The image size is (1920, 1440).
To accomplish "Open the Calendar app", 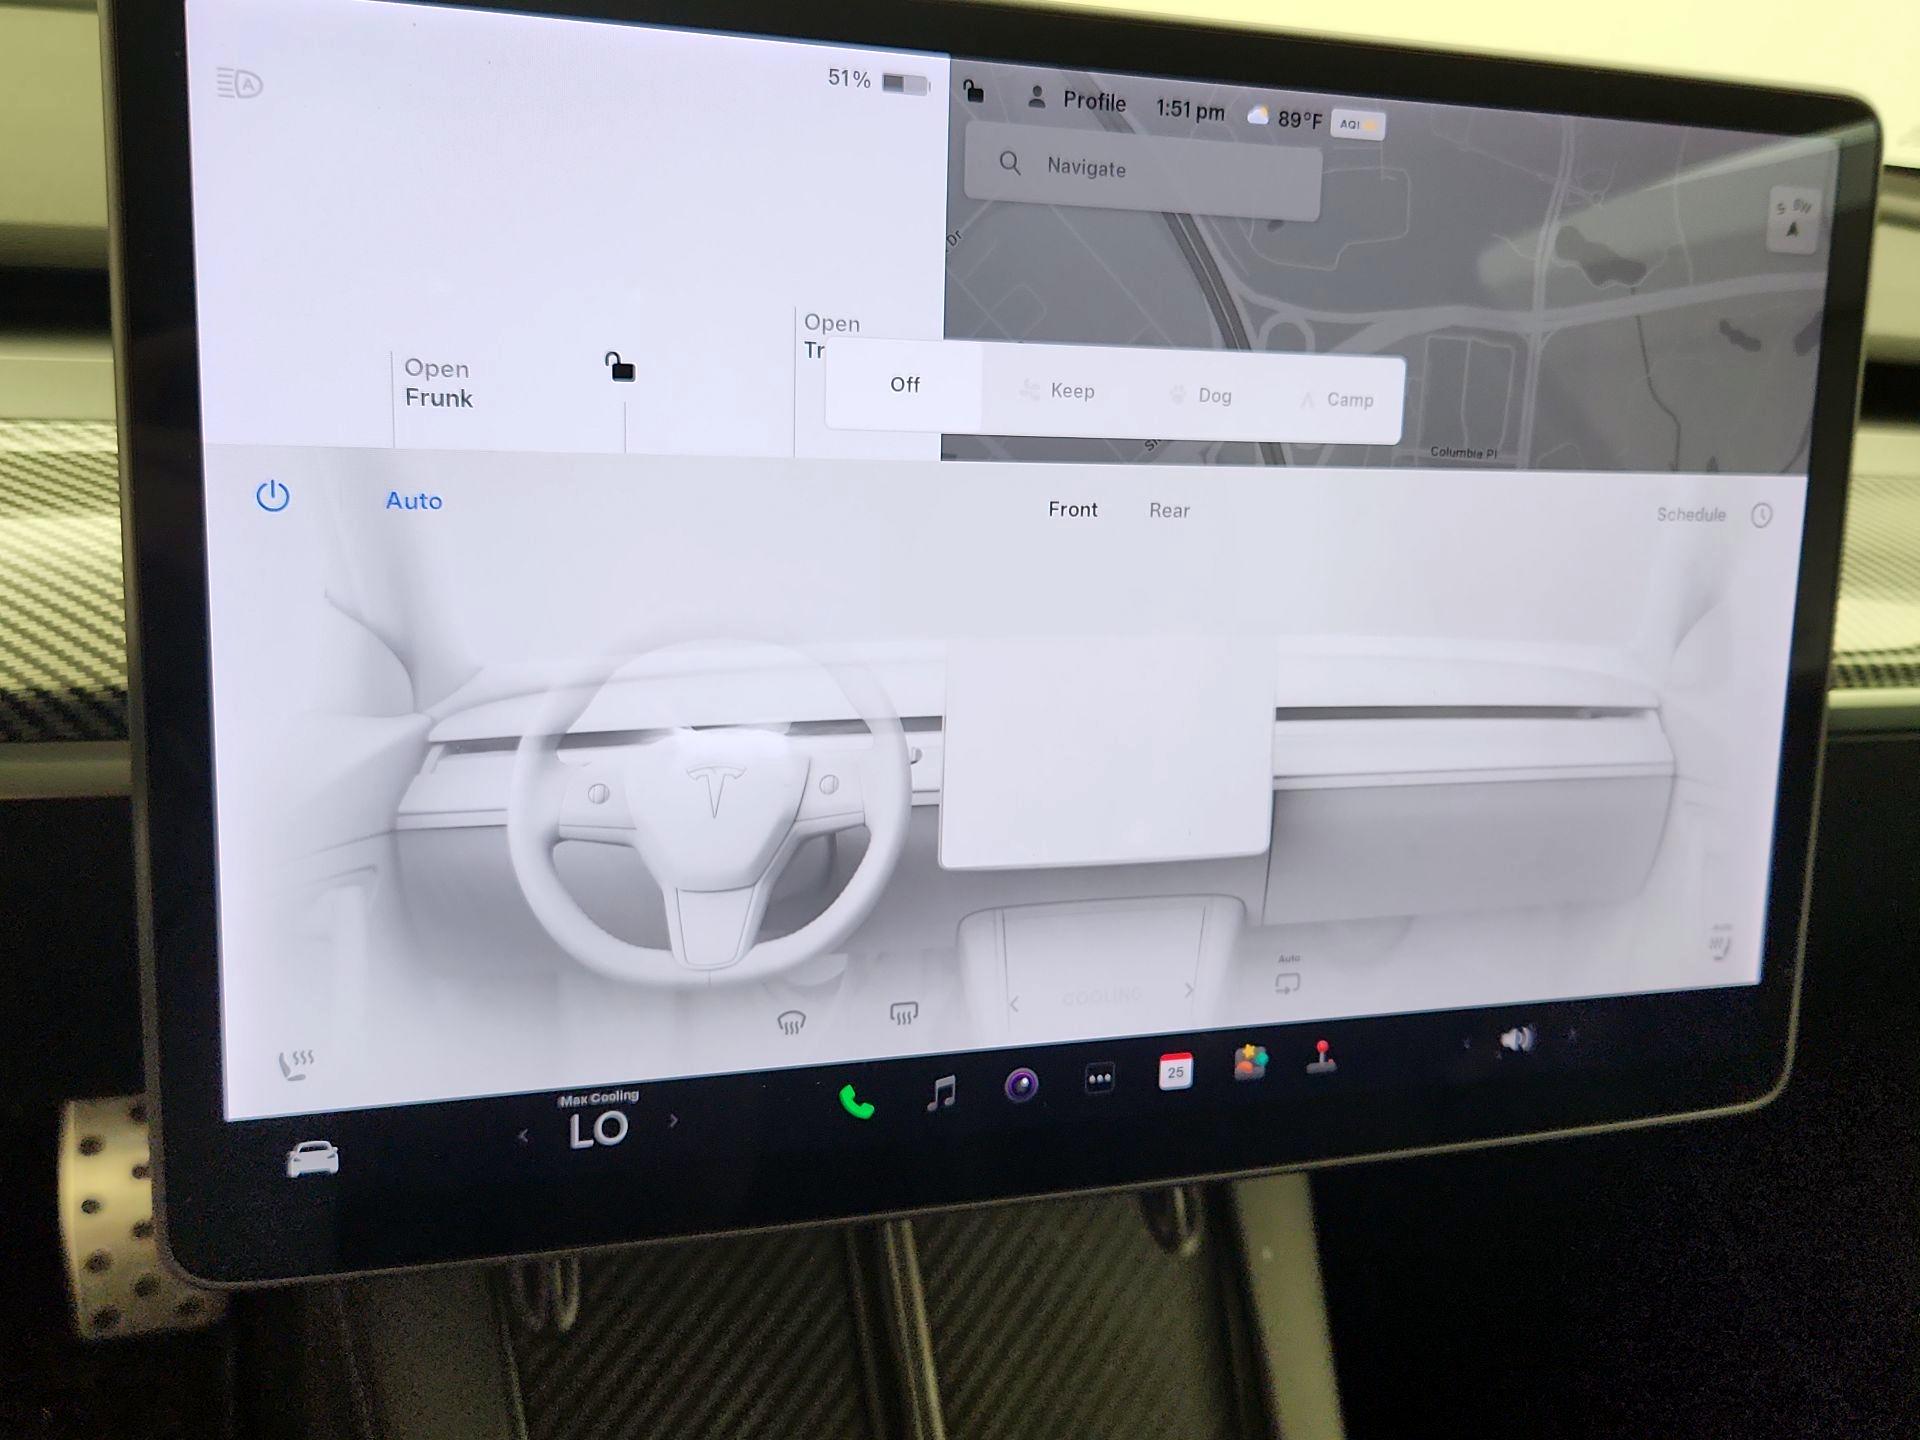I will (1175, 1071).
